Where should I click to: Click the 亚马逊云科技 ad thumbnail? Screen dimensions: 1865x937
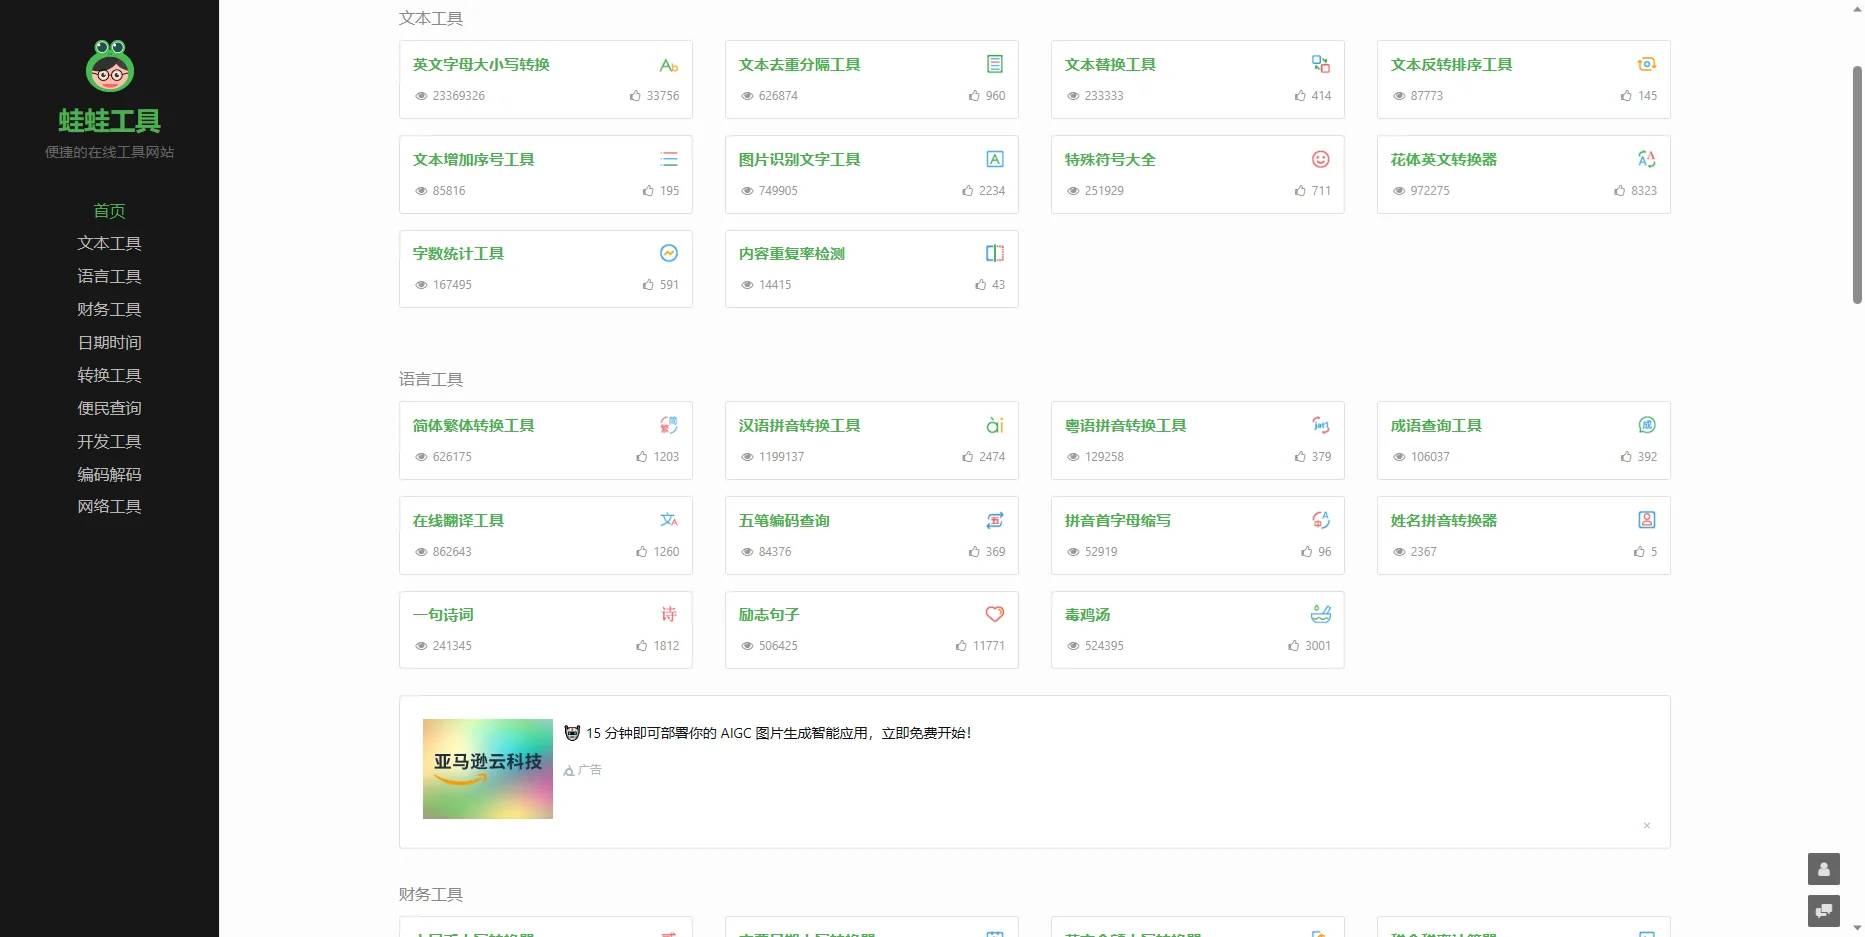488,769
